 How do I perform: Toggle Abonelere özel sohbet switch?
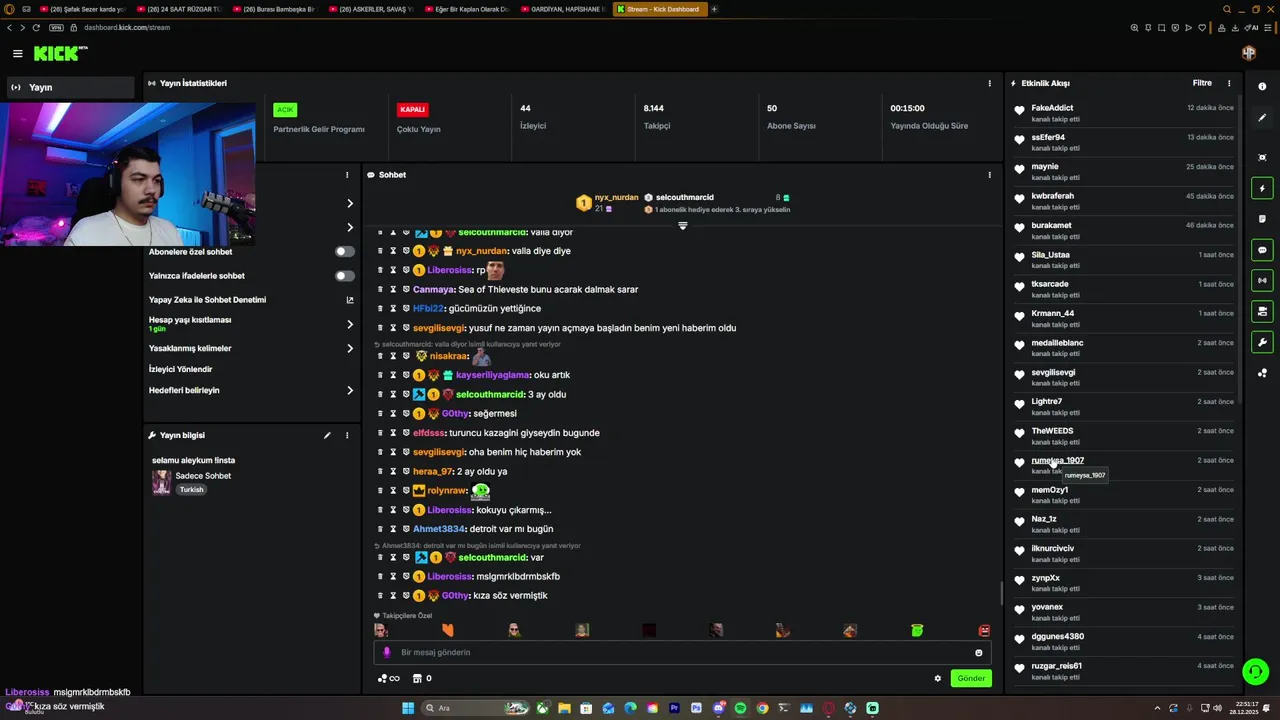[x=345, y=252]
